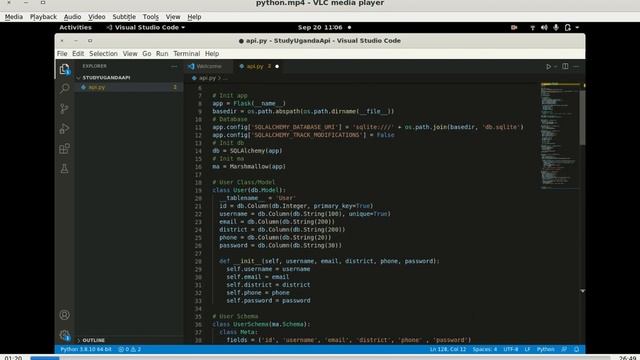Select the Python 3.8.10 64-bit interpreter
This screenshot has width=640, height=360.
click(x=86, y=349)
